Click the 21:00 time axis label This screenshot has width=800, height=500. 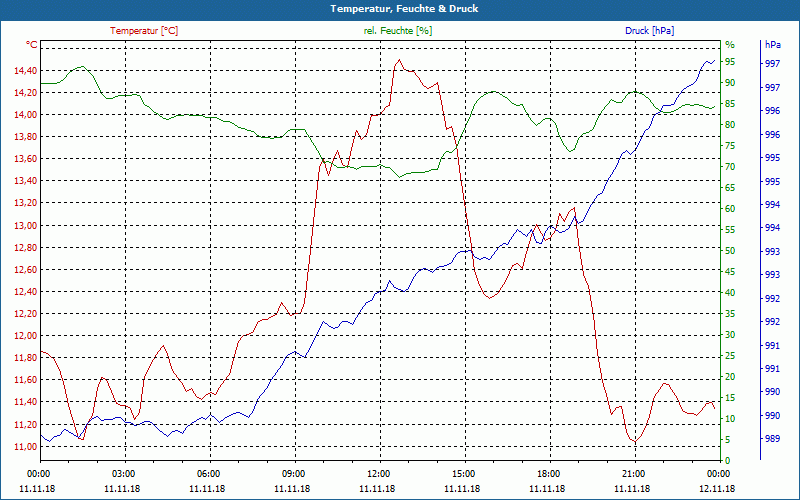coord(633,473)
